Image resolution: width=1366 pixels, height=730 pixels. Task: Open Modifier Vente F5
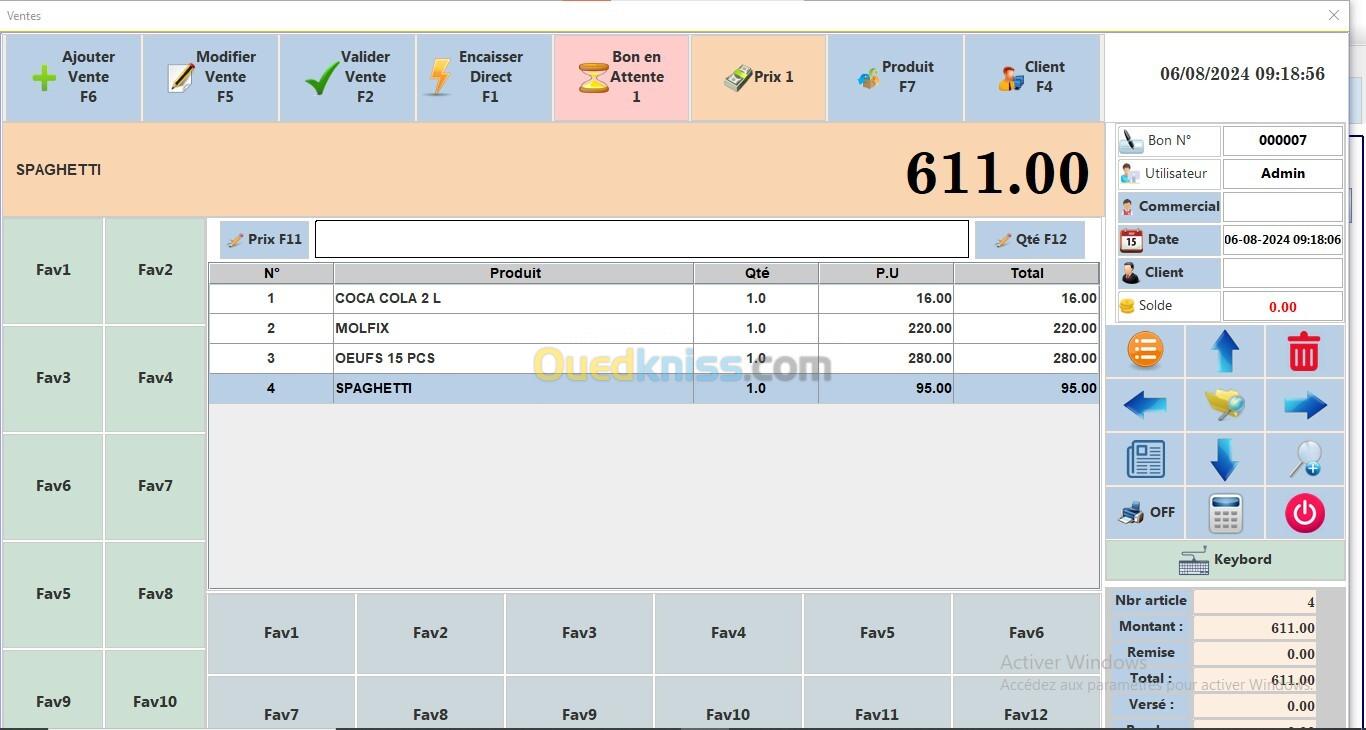211,78
